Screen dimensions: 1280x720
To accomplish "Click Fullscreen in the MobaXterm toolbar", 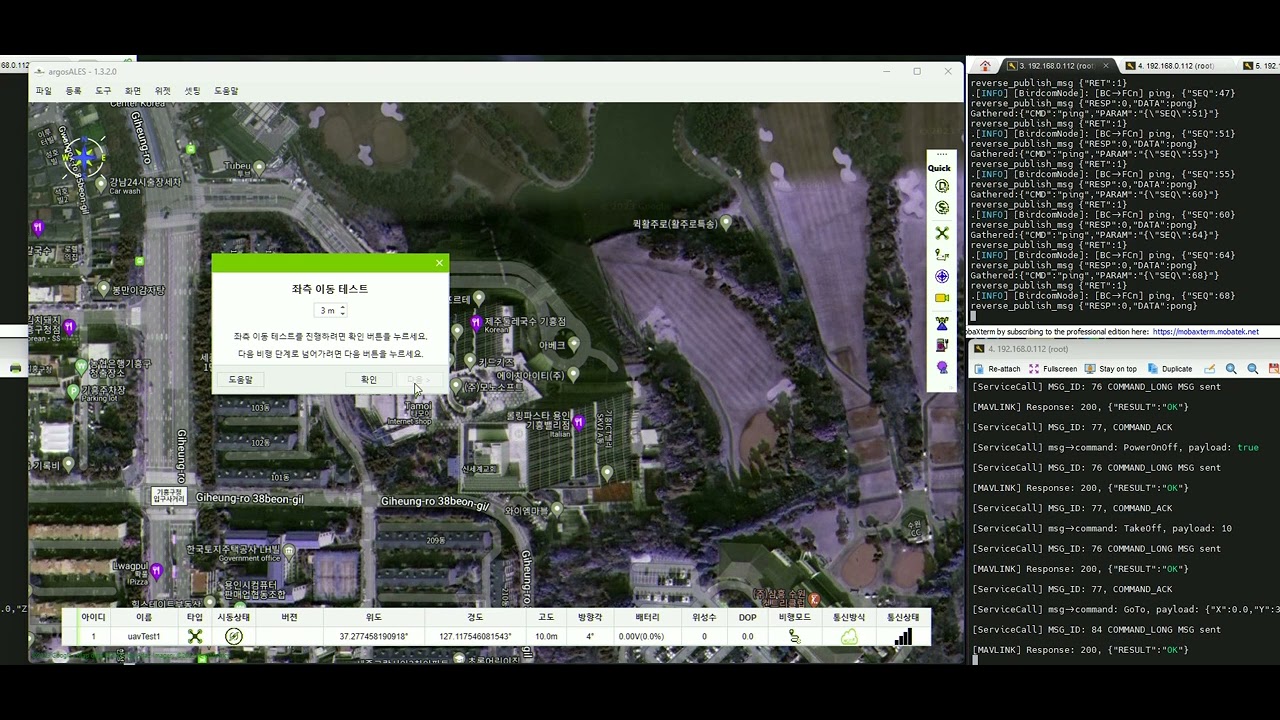I will click(x=1054, y=369).
